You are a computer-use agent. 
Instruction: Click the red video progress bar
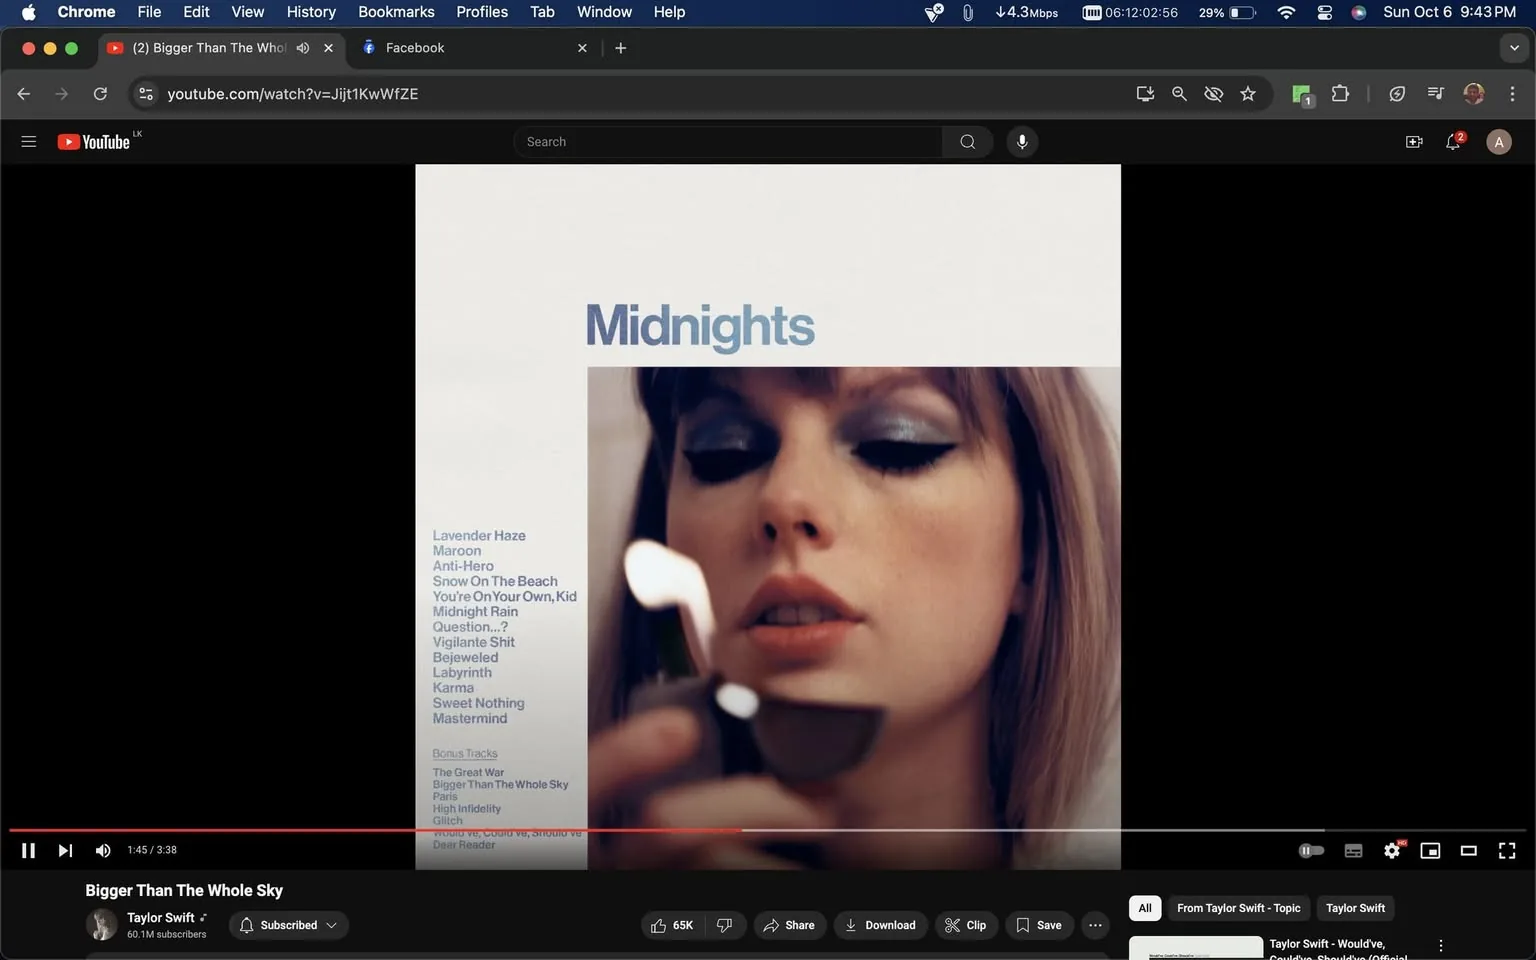click(400, 830)
